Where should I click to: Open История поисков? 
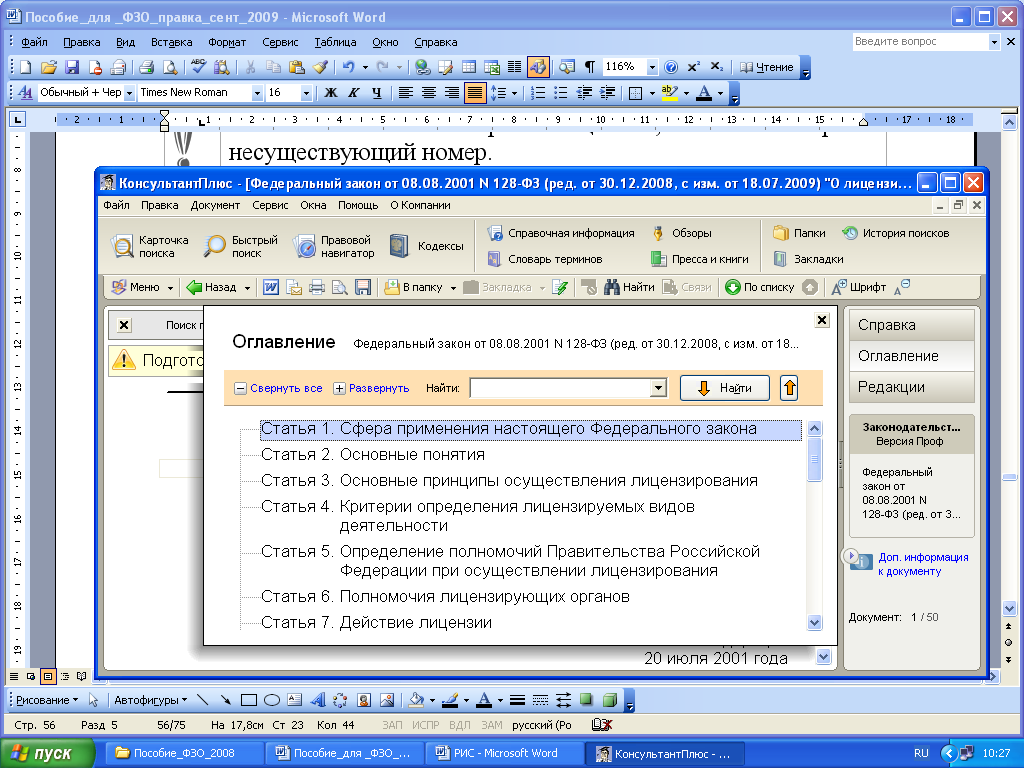coord(895,233)
